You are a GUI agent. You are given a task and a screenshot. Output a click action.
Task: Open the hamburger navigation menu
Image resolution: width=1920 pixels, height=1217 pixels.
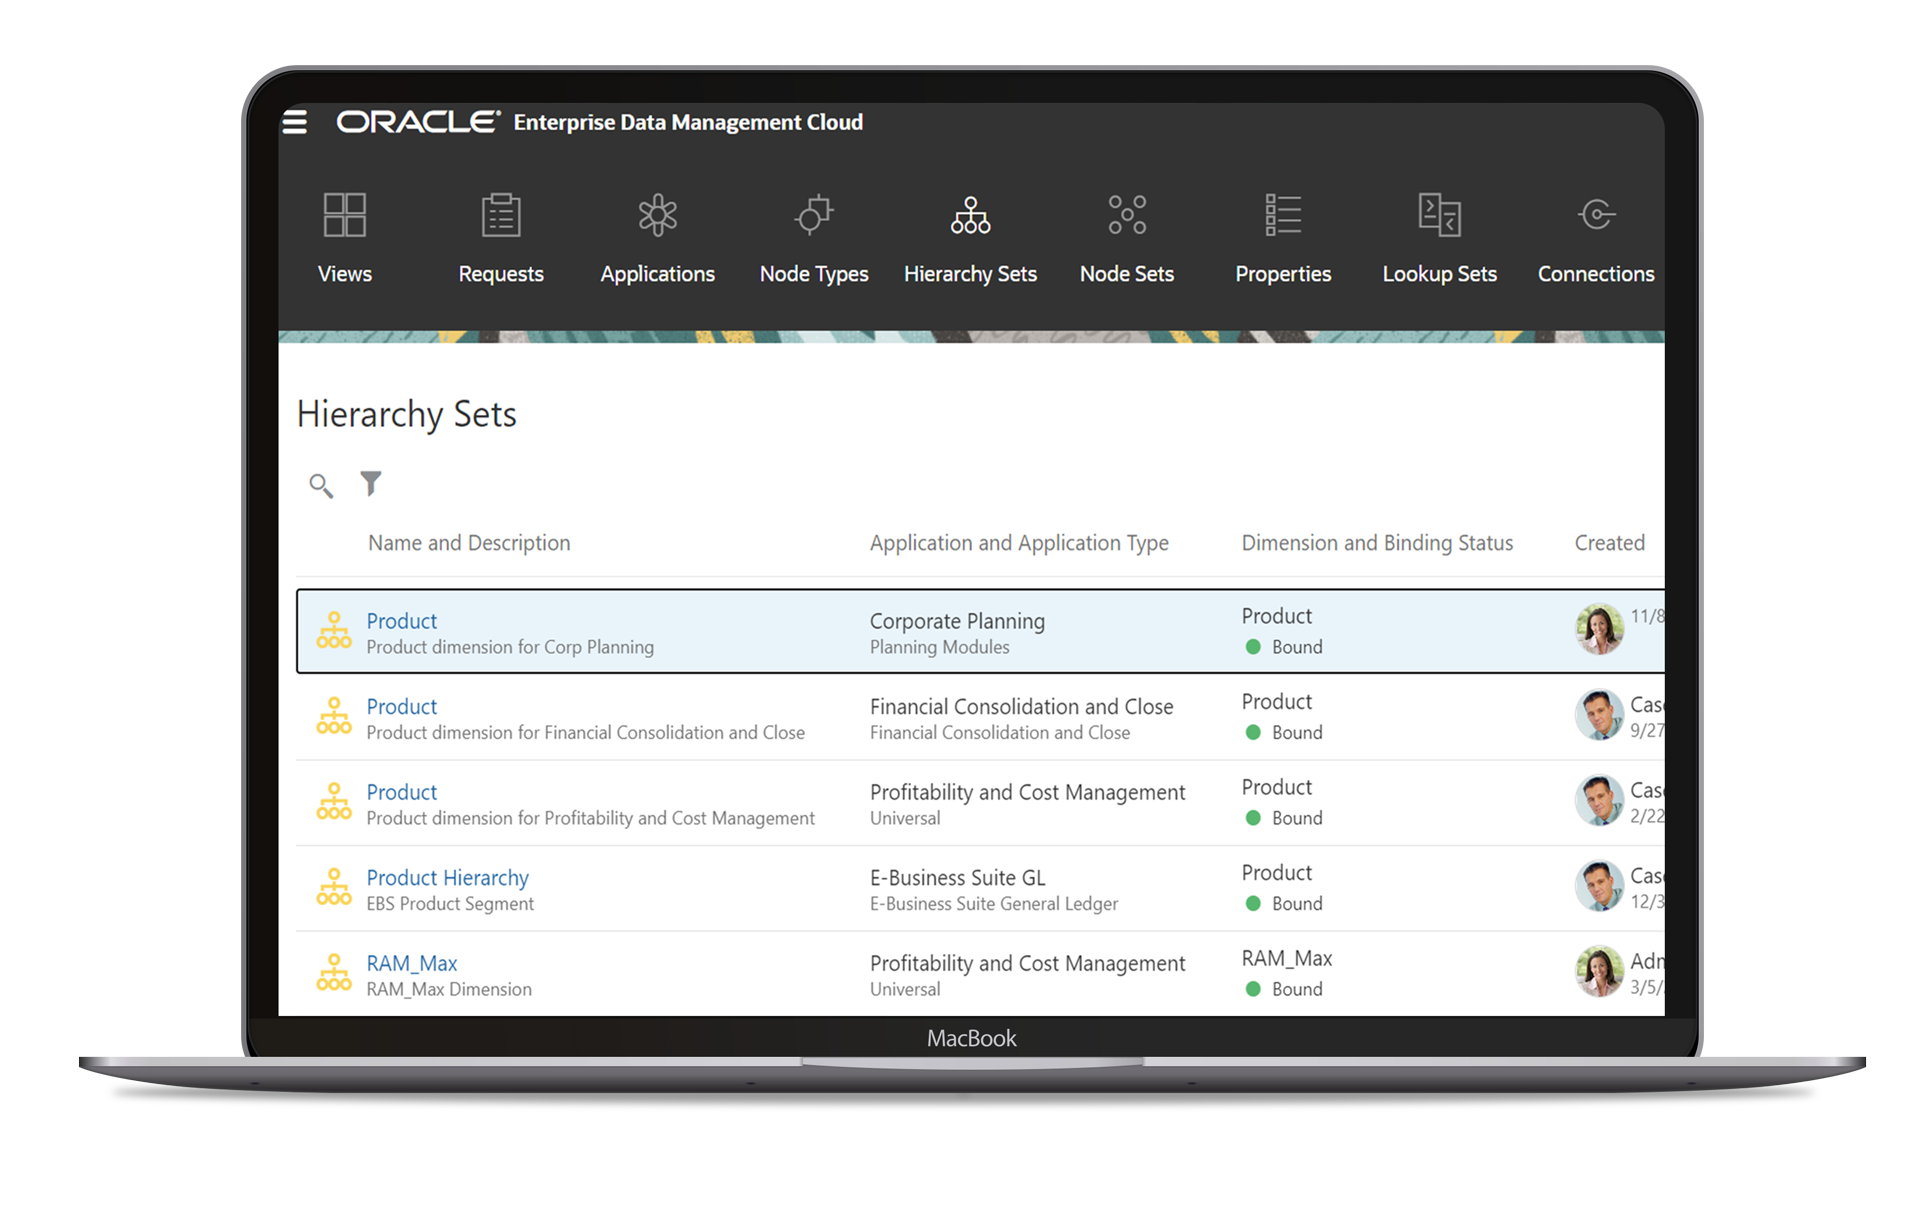[295, 122]
